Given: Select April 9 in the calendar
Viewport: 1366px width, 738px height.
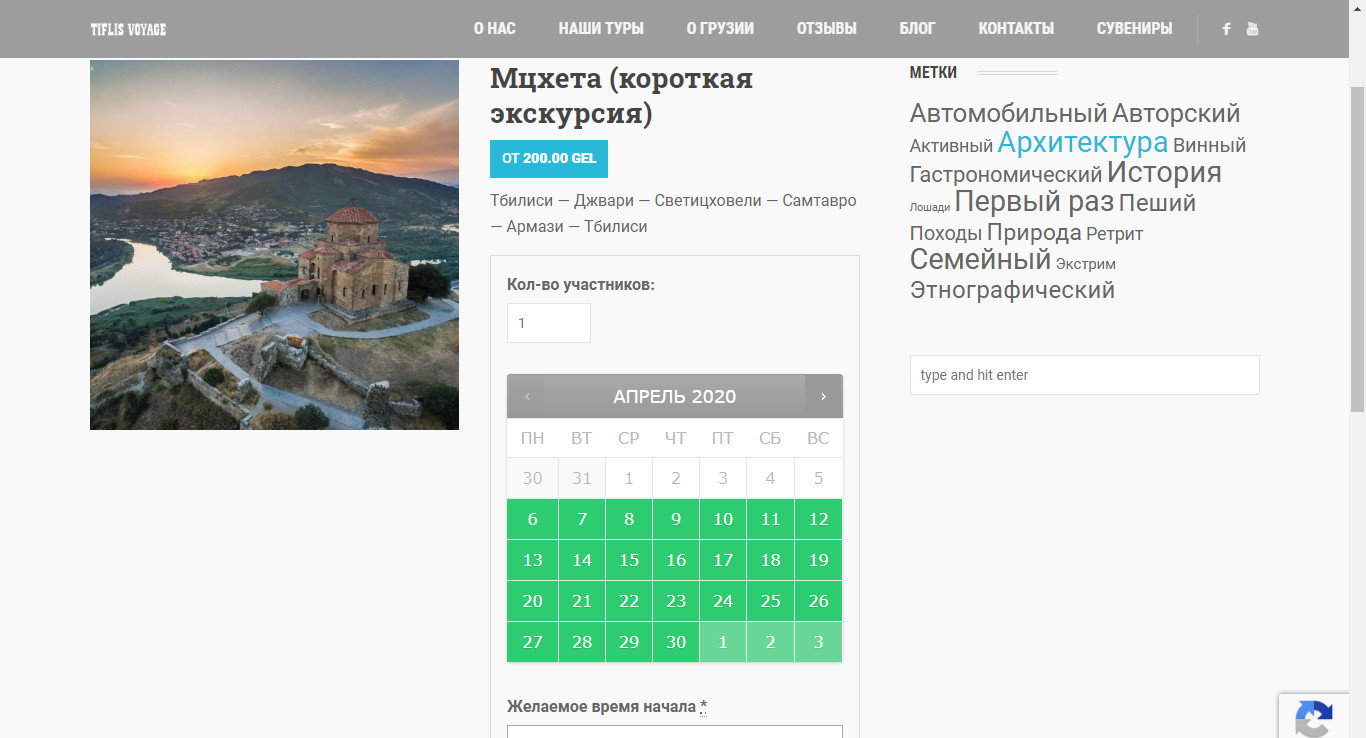Looking at the screenshot, I should (676, 519).
